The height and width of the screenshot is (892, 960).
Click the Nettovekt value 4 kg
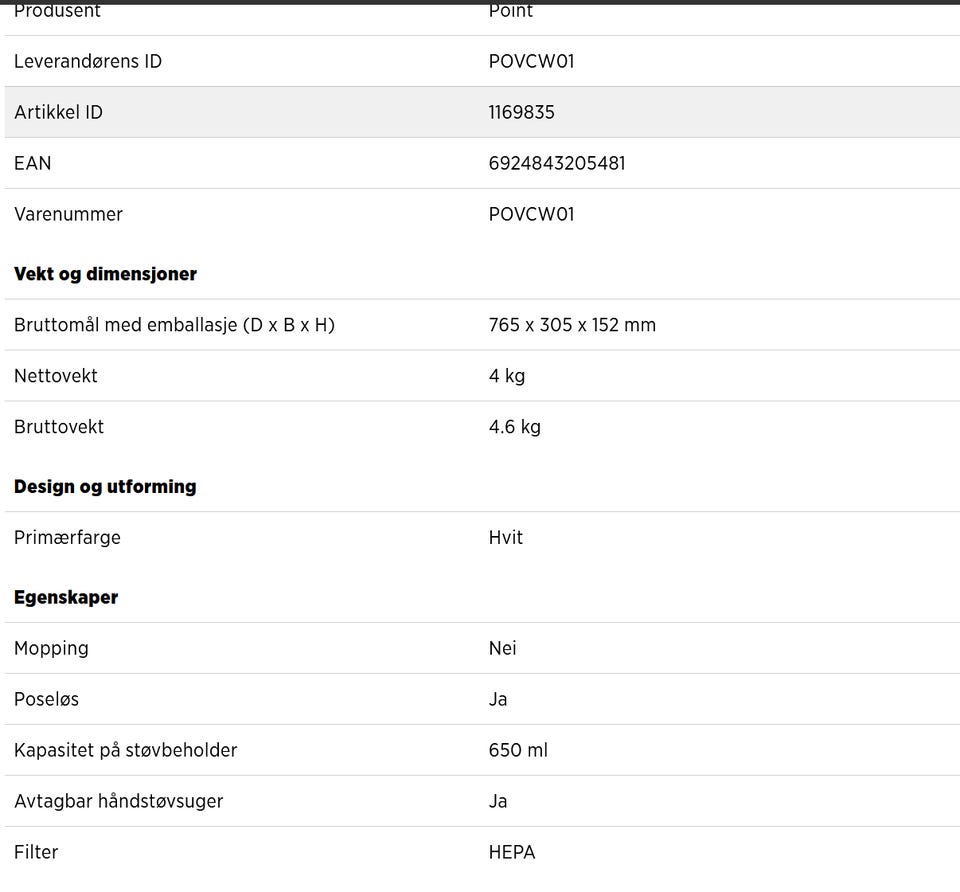(x=507, y=376)
